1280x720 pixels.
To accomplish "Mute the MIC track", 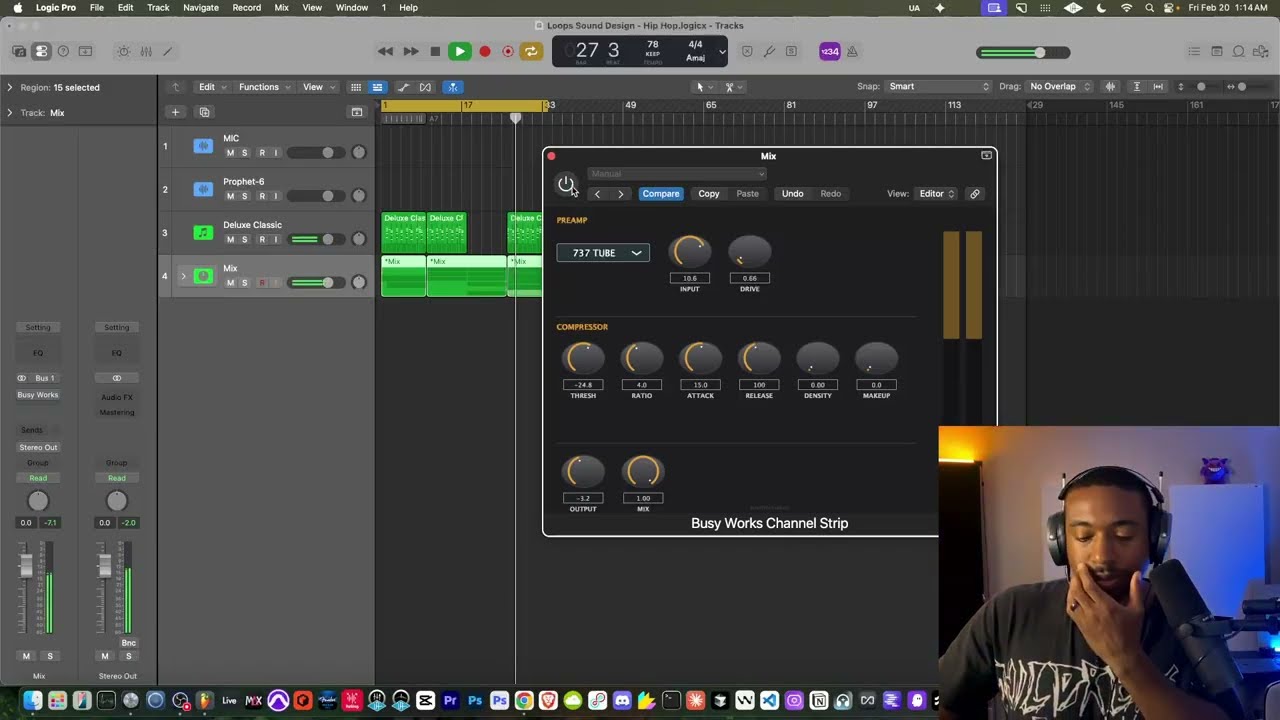I will point(230,153).
